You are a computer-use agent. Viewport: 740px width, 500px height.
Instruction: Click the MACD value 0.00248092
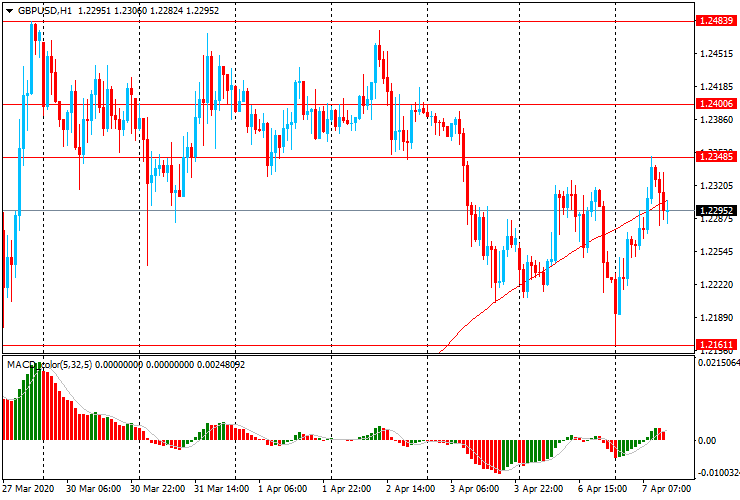click(221, 364)
